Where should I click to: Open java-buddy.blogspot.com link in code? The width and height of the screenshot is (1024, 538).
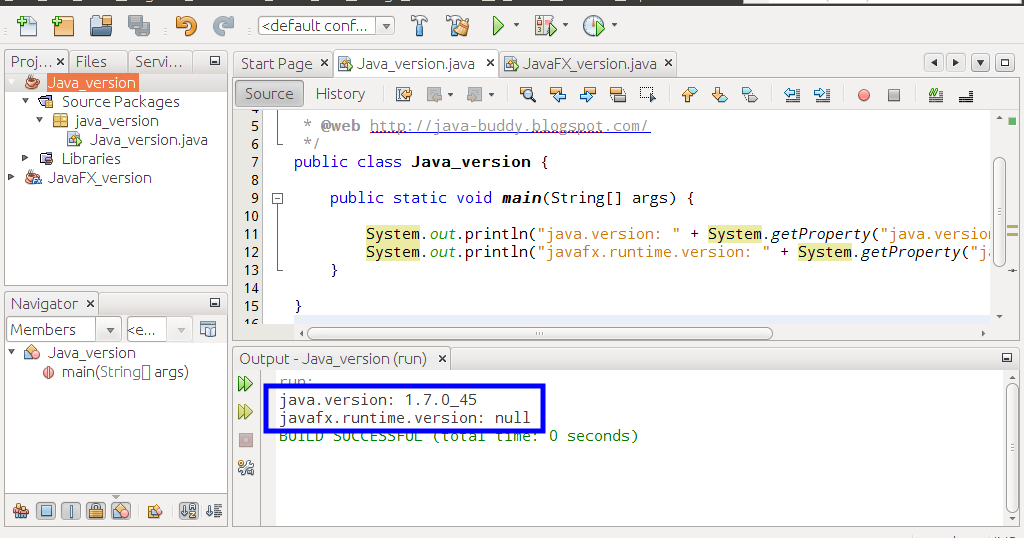pyautogui.click(x=509, y=125)
